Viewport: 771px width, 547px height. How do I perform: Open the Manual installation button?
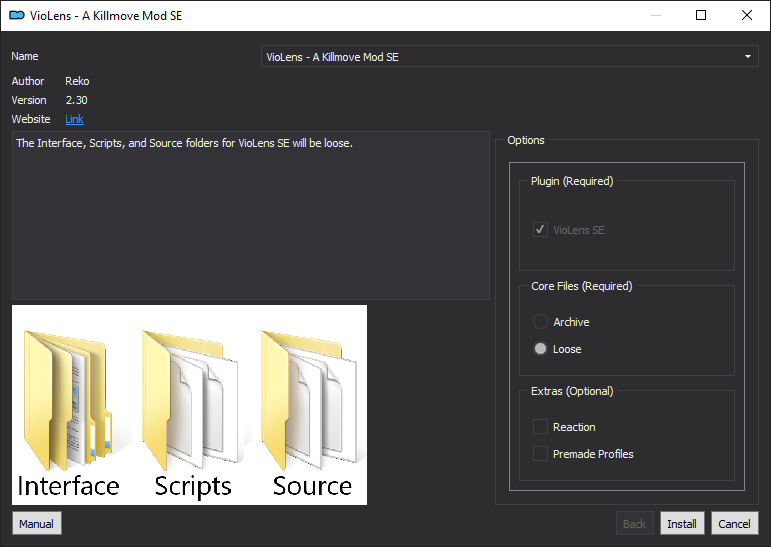pyautogui.click(x=36, y=524)
